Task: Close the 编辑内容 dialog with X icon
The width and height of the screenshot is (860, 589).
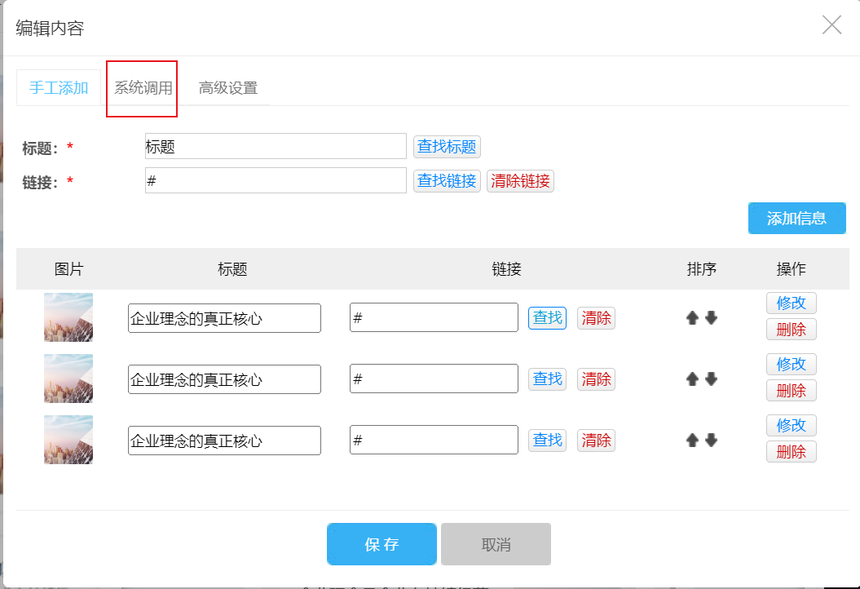Action: coord(832,26)
